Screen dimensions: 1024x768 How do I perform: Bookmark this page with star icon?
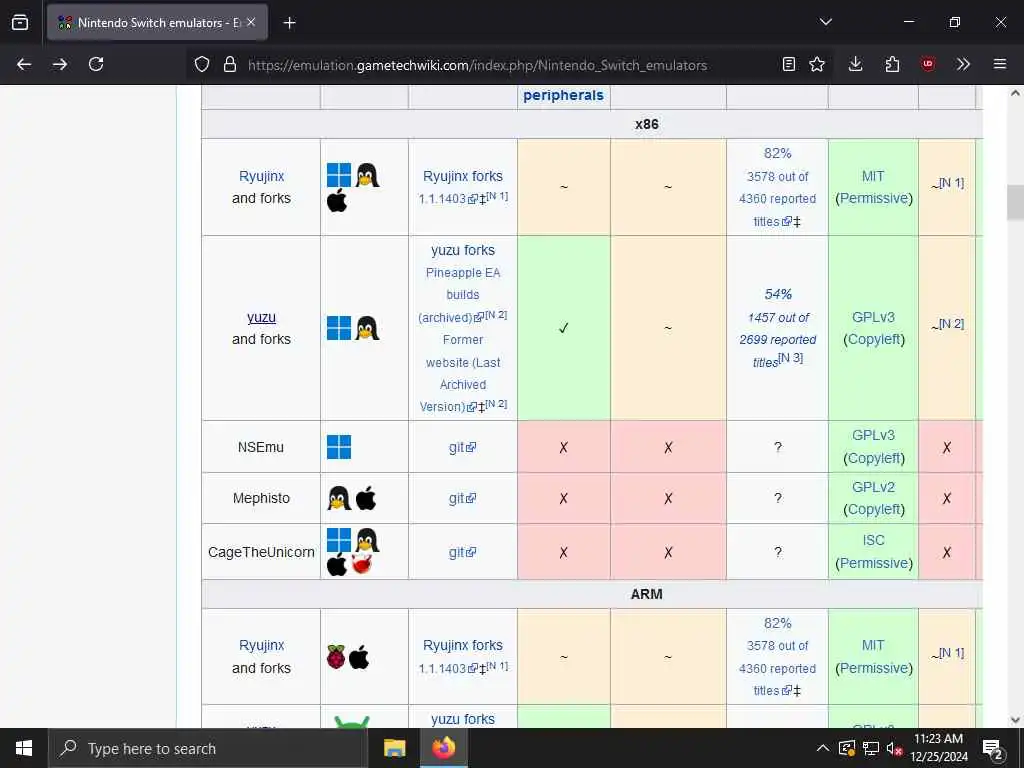[x=817, y=64]
